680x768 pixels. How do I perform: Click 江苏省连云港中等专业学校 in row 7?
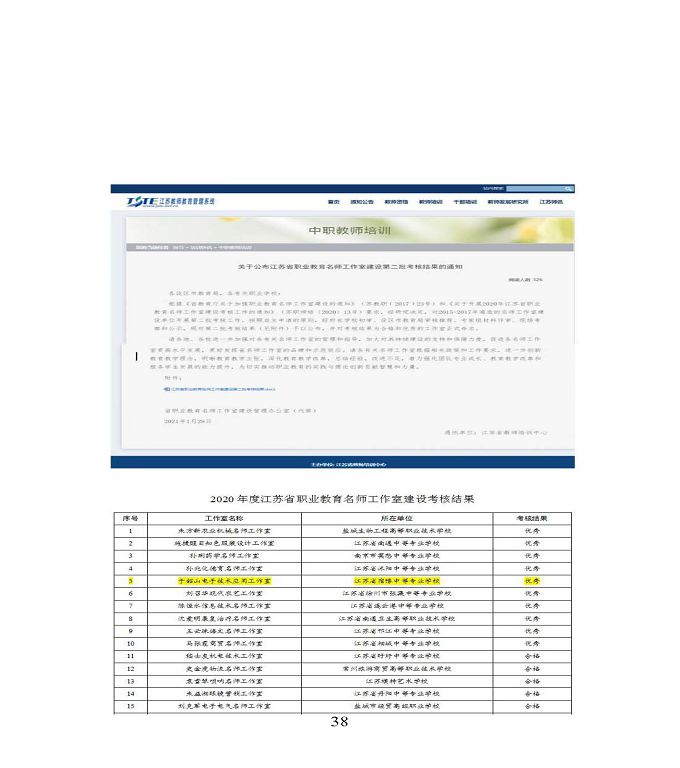click(397, 606)
